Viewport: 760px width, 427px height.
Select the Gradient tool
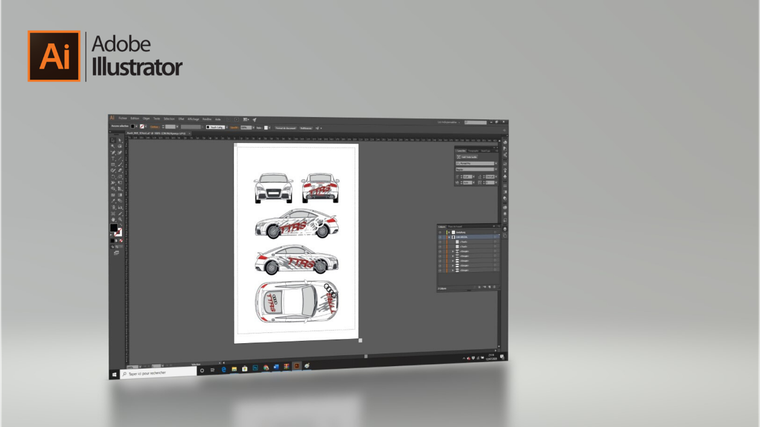pos(120,195)
